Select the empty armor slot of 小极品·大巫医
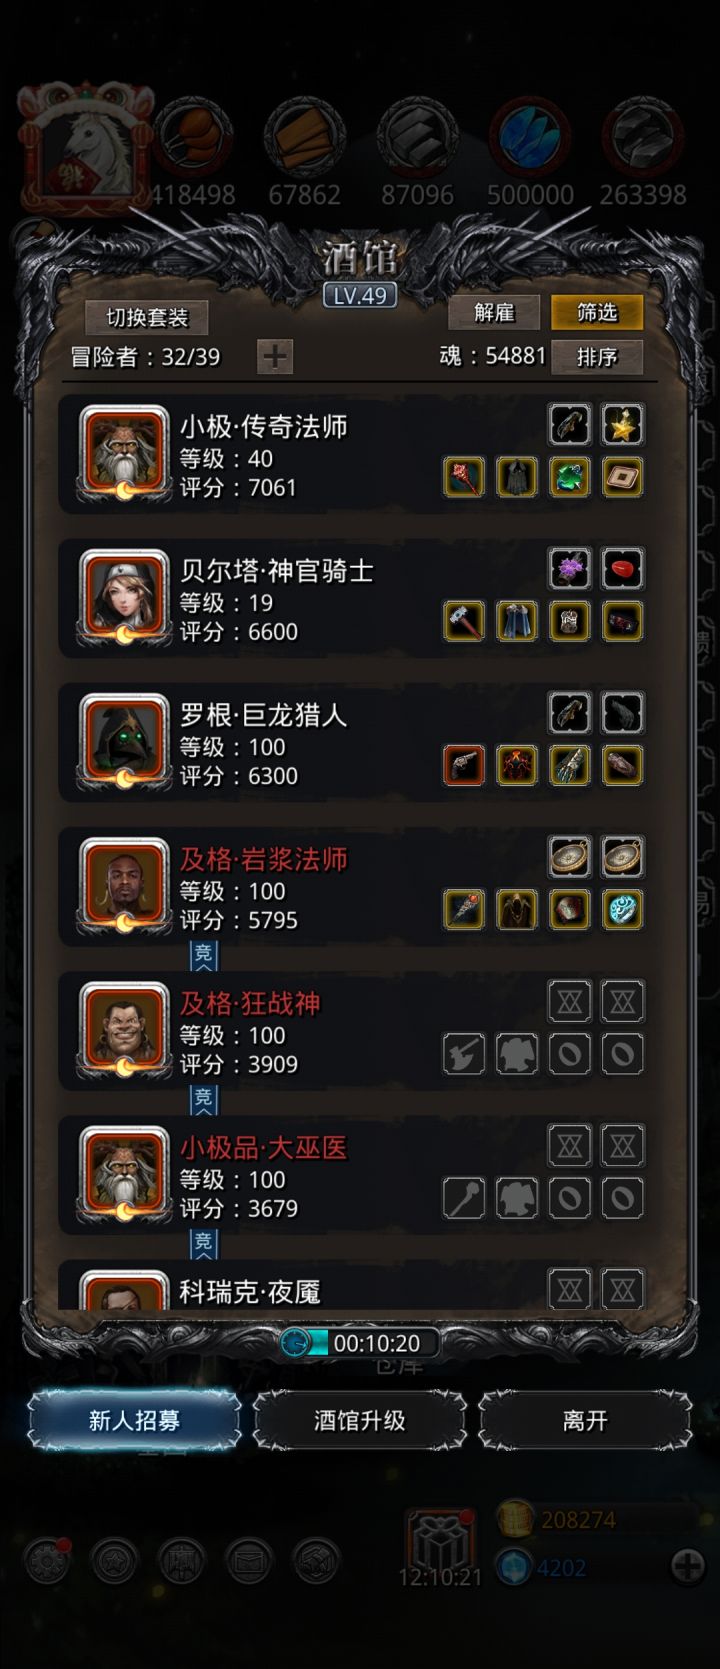 517,1197
